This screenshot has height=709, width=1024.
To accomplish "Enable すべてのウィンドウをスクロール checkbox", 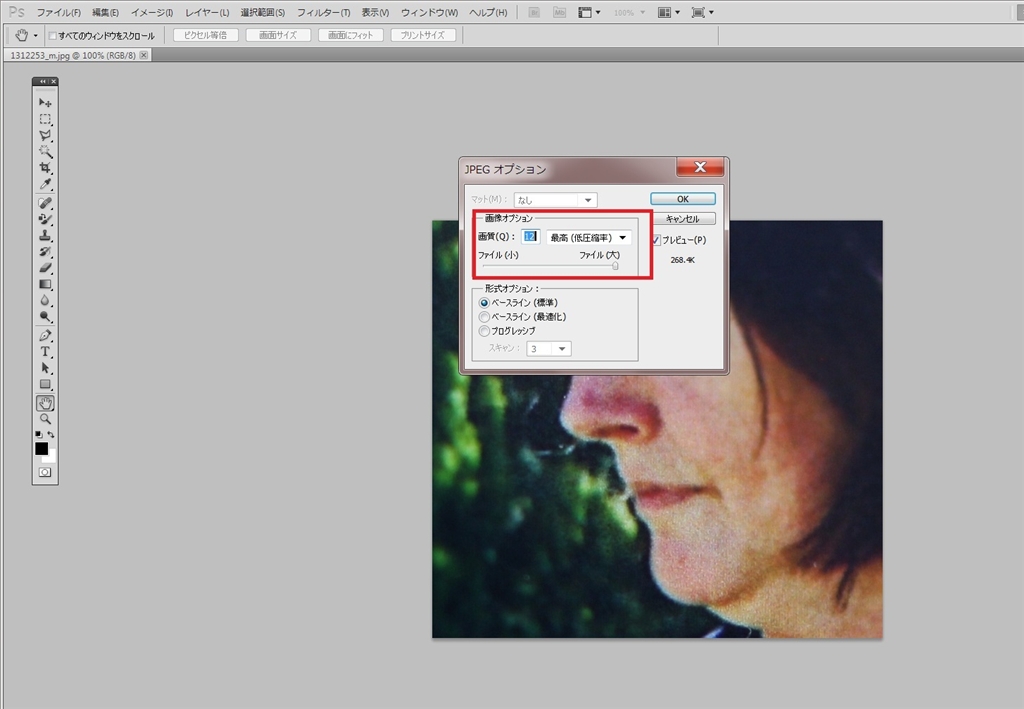I will 53,36.
